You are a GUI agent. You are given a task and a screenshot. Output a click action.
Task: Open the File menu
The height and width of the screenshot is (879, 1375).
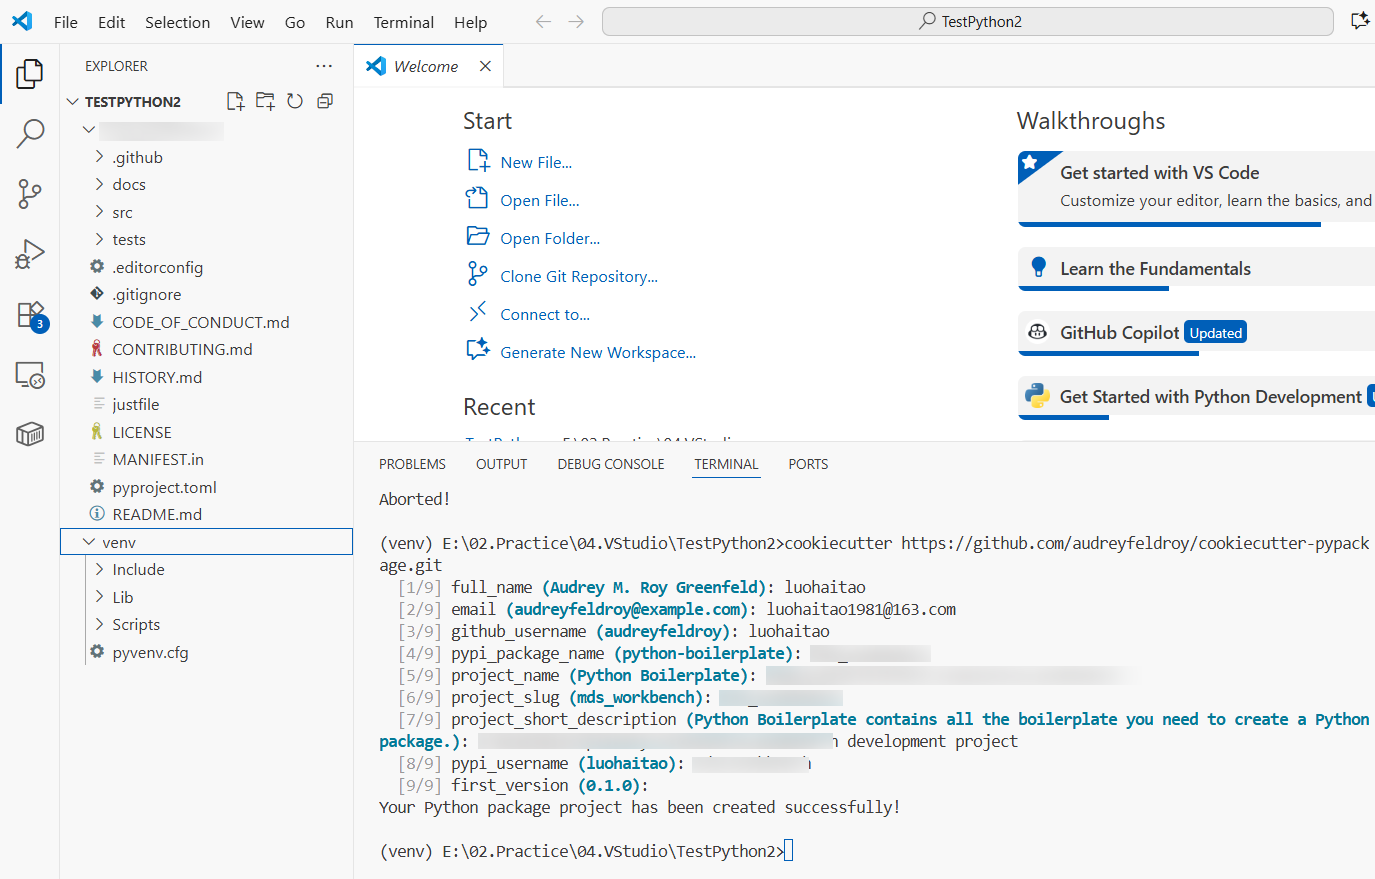coord(66,22)
